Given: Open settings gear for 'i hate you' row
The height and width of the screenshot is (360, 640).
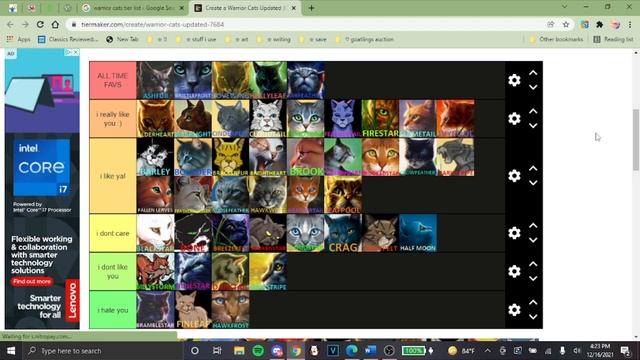Looking at the screenshot, I should (514, 309).
